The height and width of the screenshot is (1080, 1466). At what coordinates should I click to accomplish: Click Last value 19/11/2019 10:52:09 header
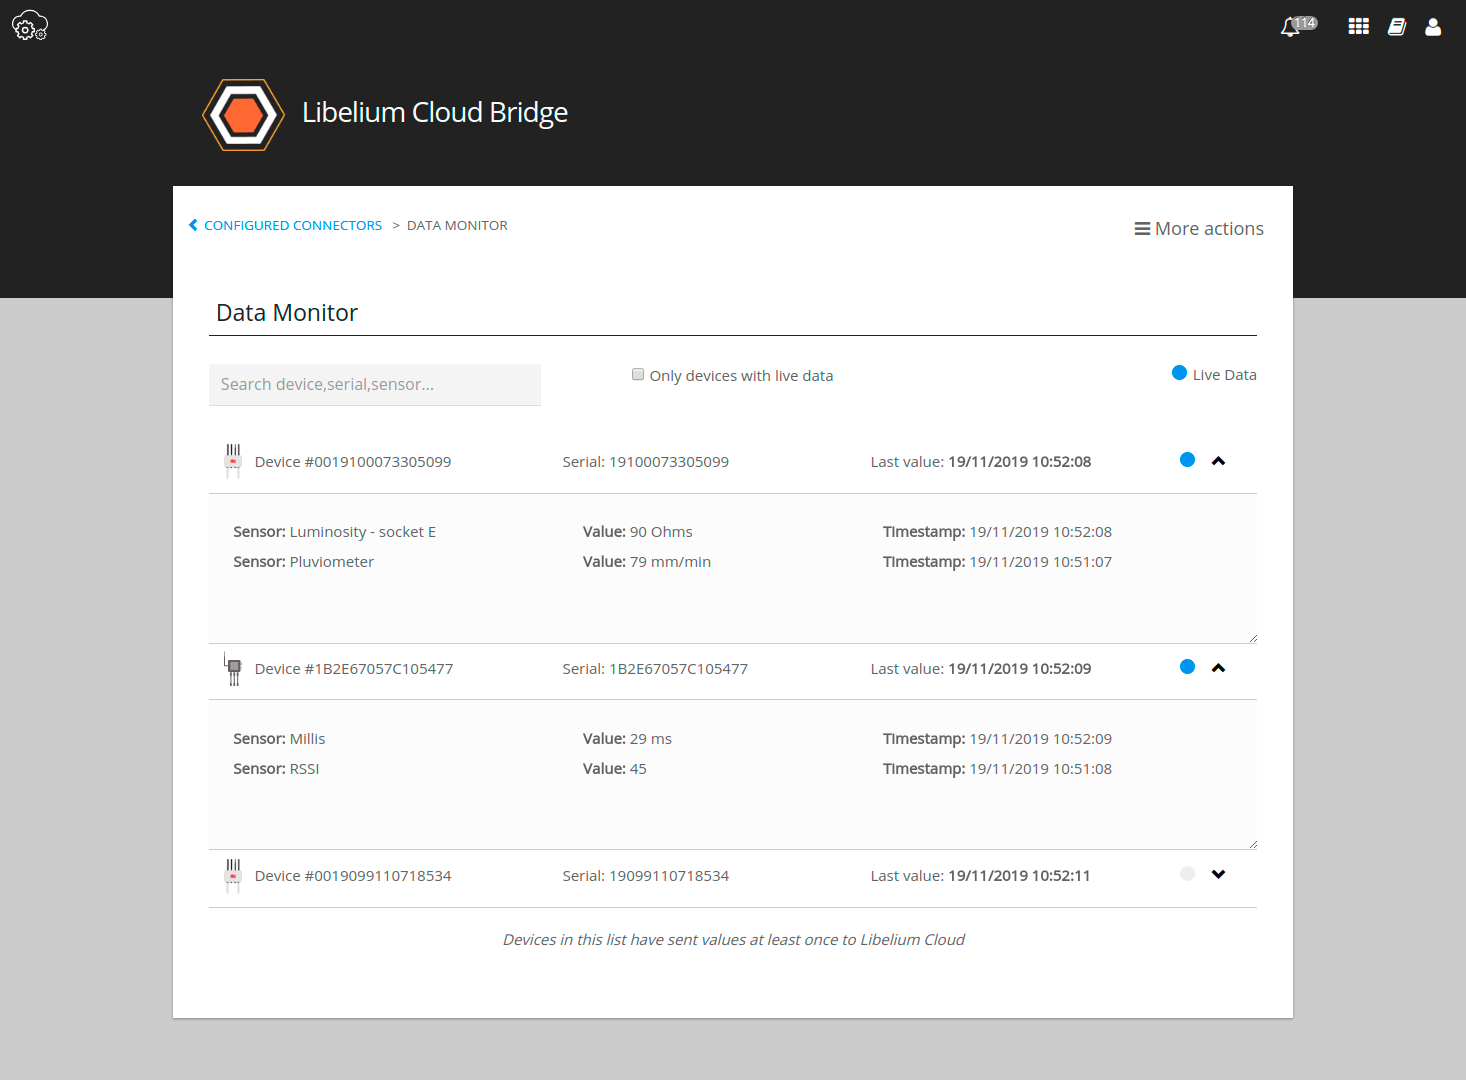(981, 669)
